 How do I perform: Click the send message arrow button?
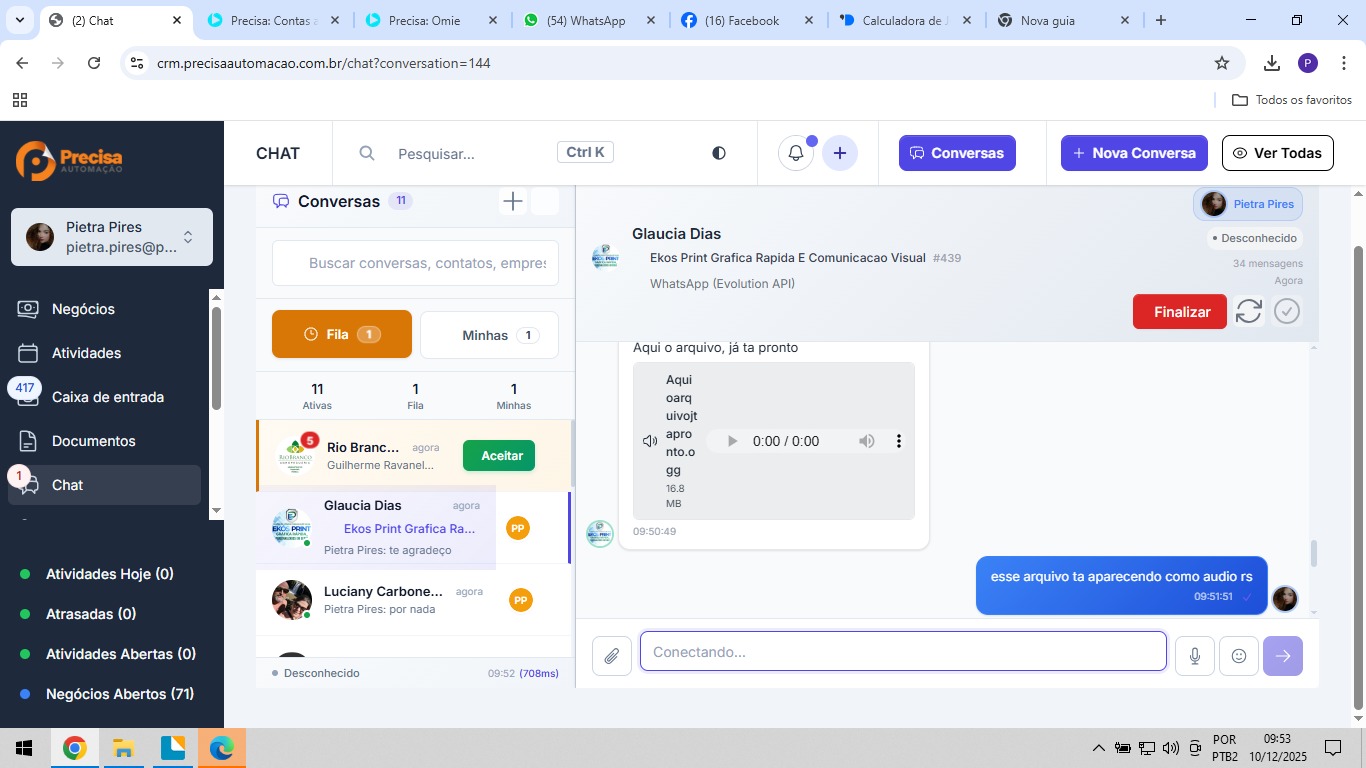coord(1283,656)
